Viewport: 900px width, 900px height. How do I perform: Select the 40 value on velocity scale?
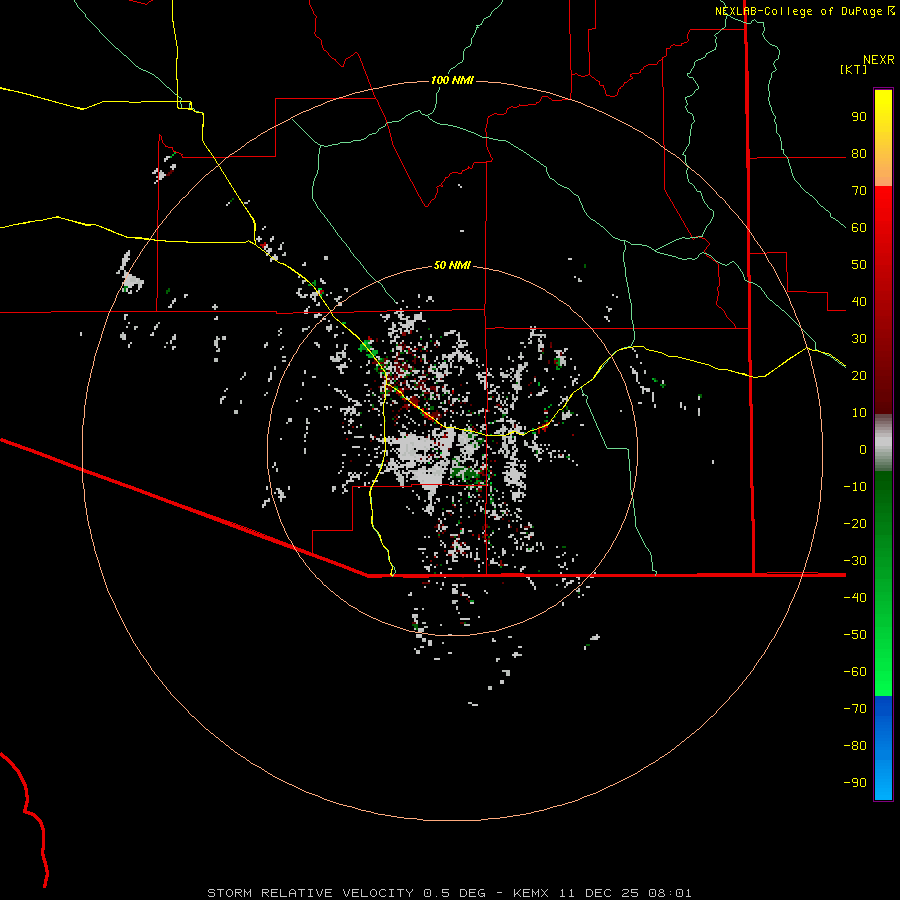pos(859,302)
